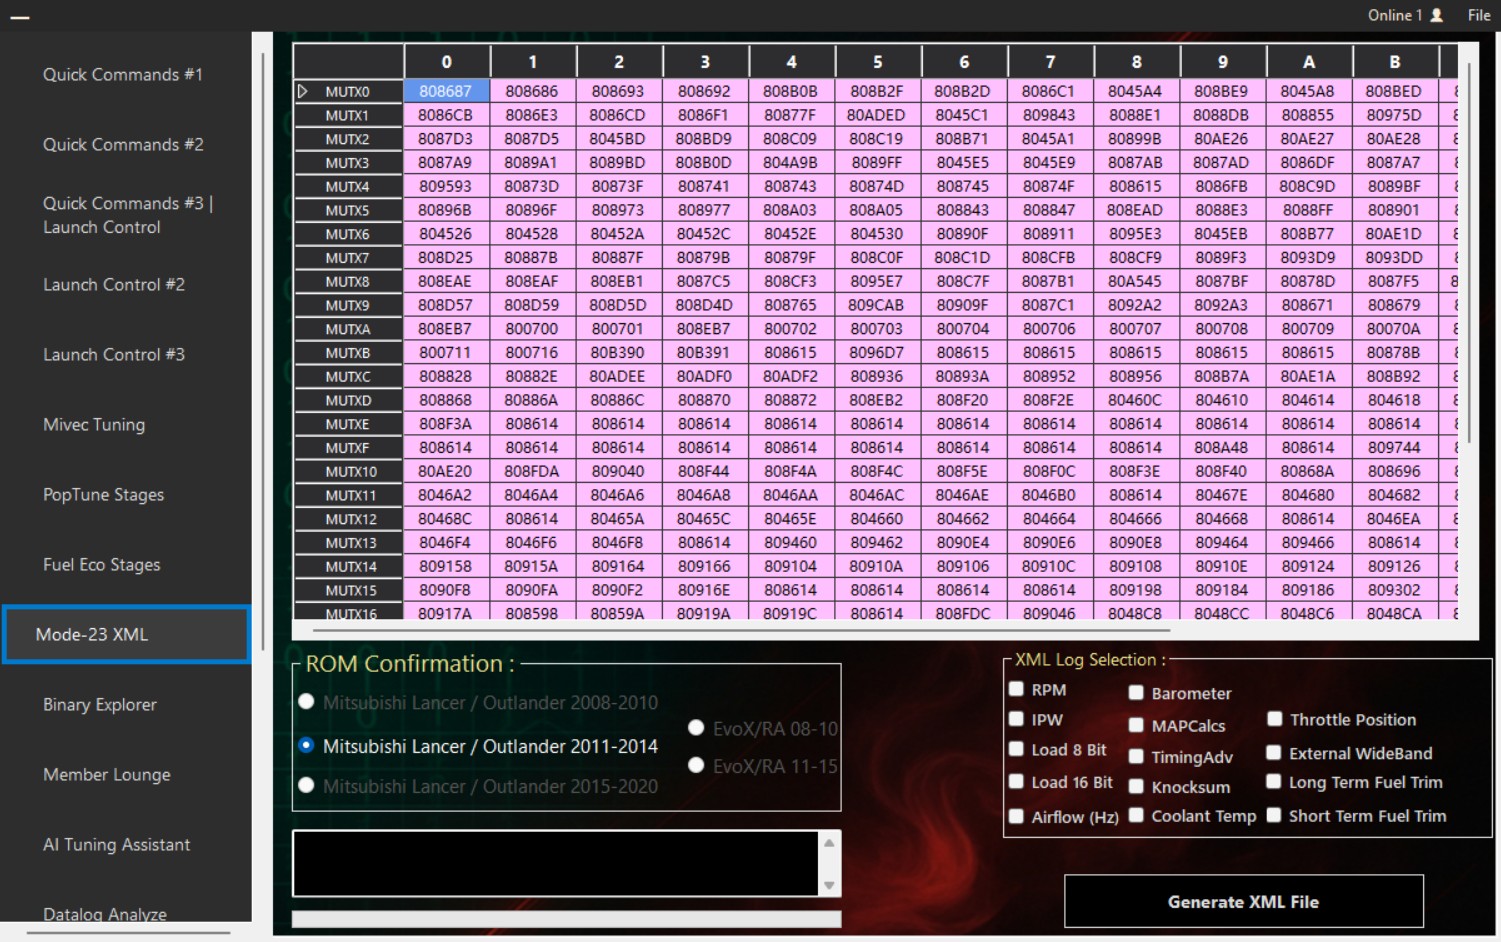Open the File menu
This screenshot has height=942, width=1501.
click(1478, 15)
